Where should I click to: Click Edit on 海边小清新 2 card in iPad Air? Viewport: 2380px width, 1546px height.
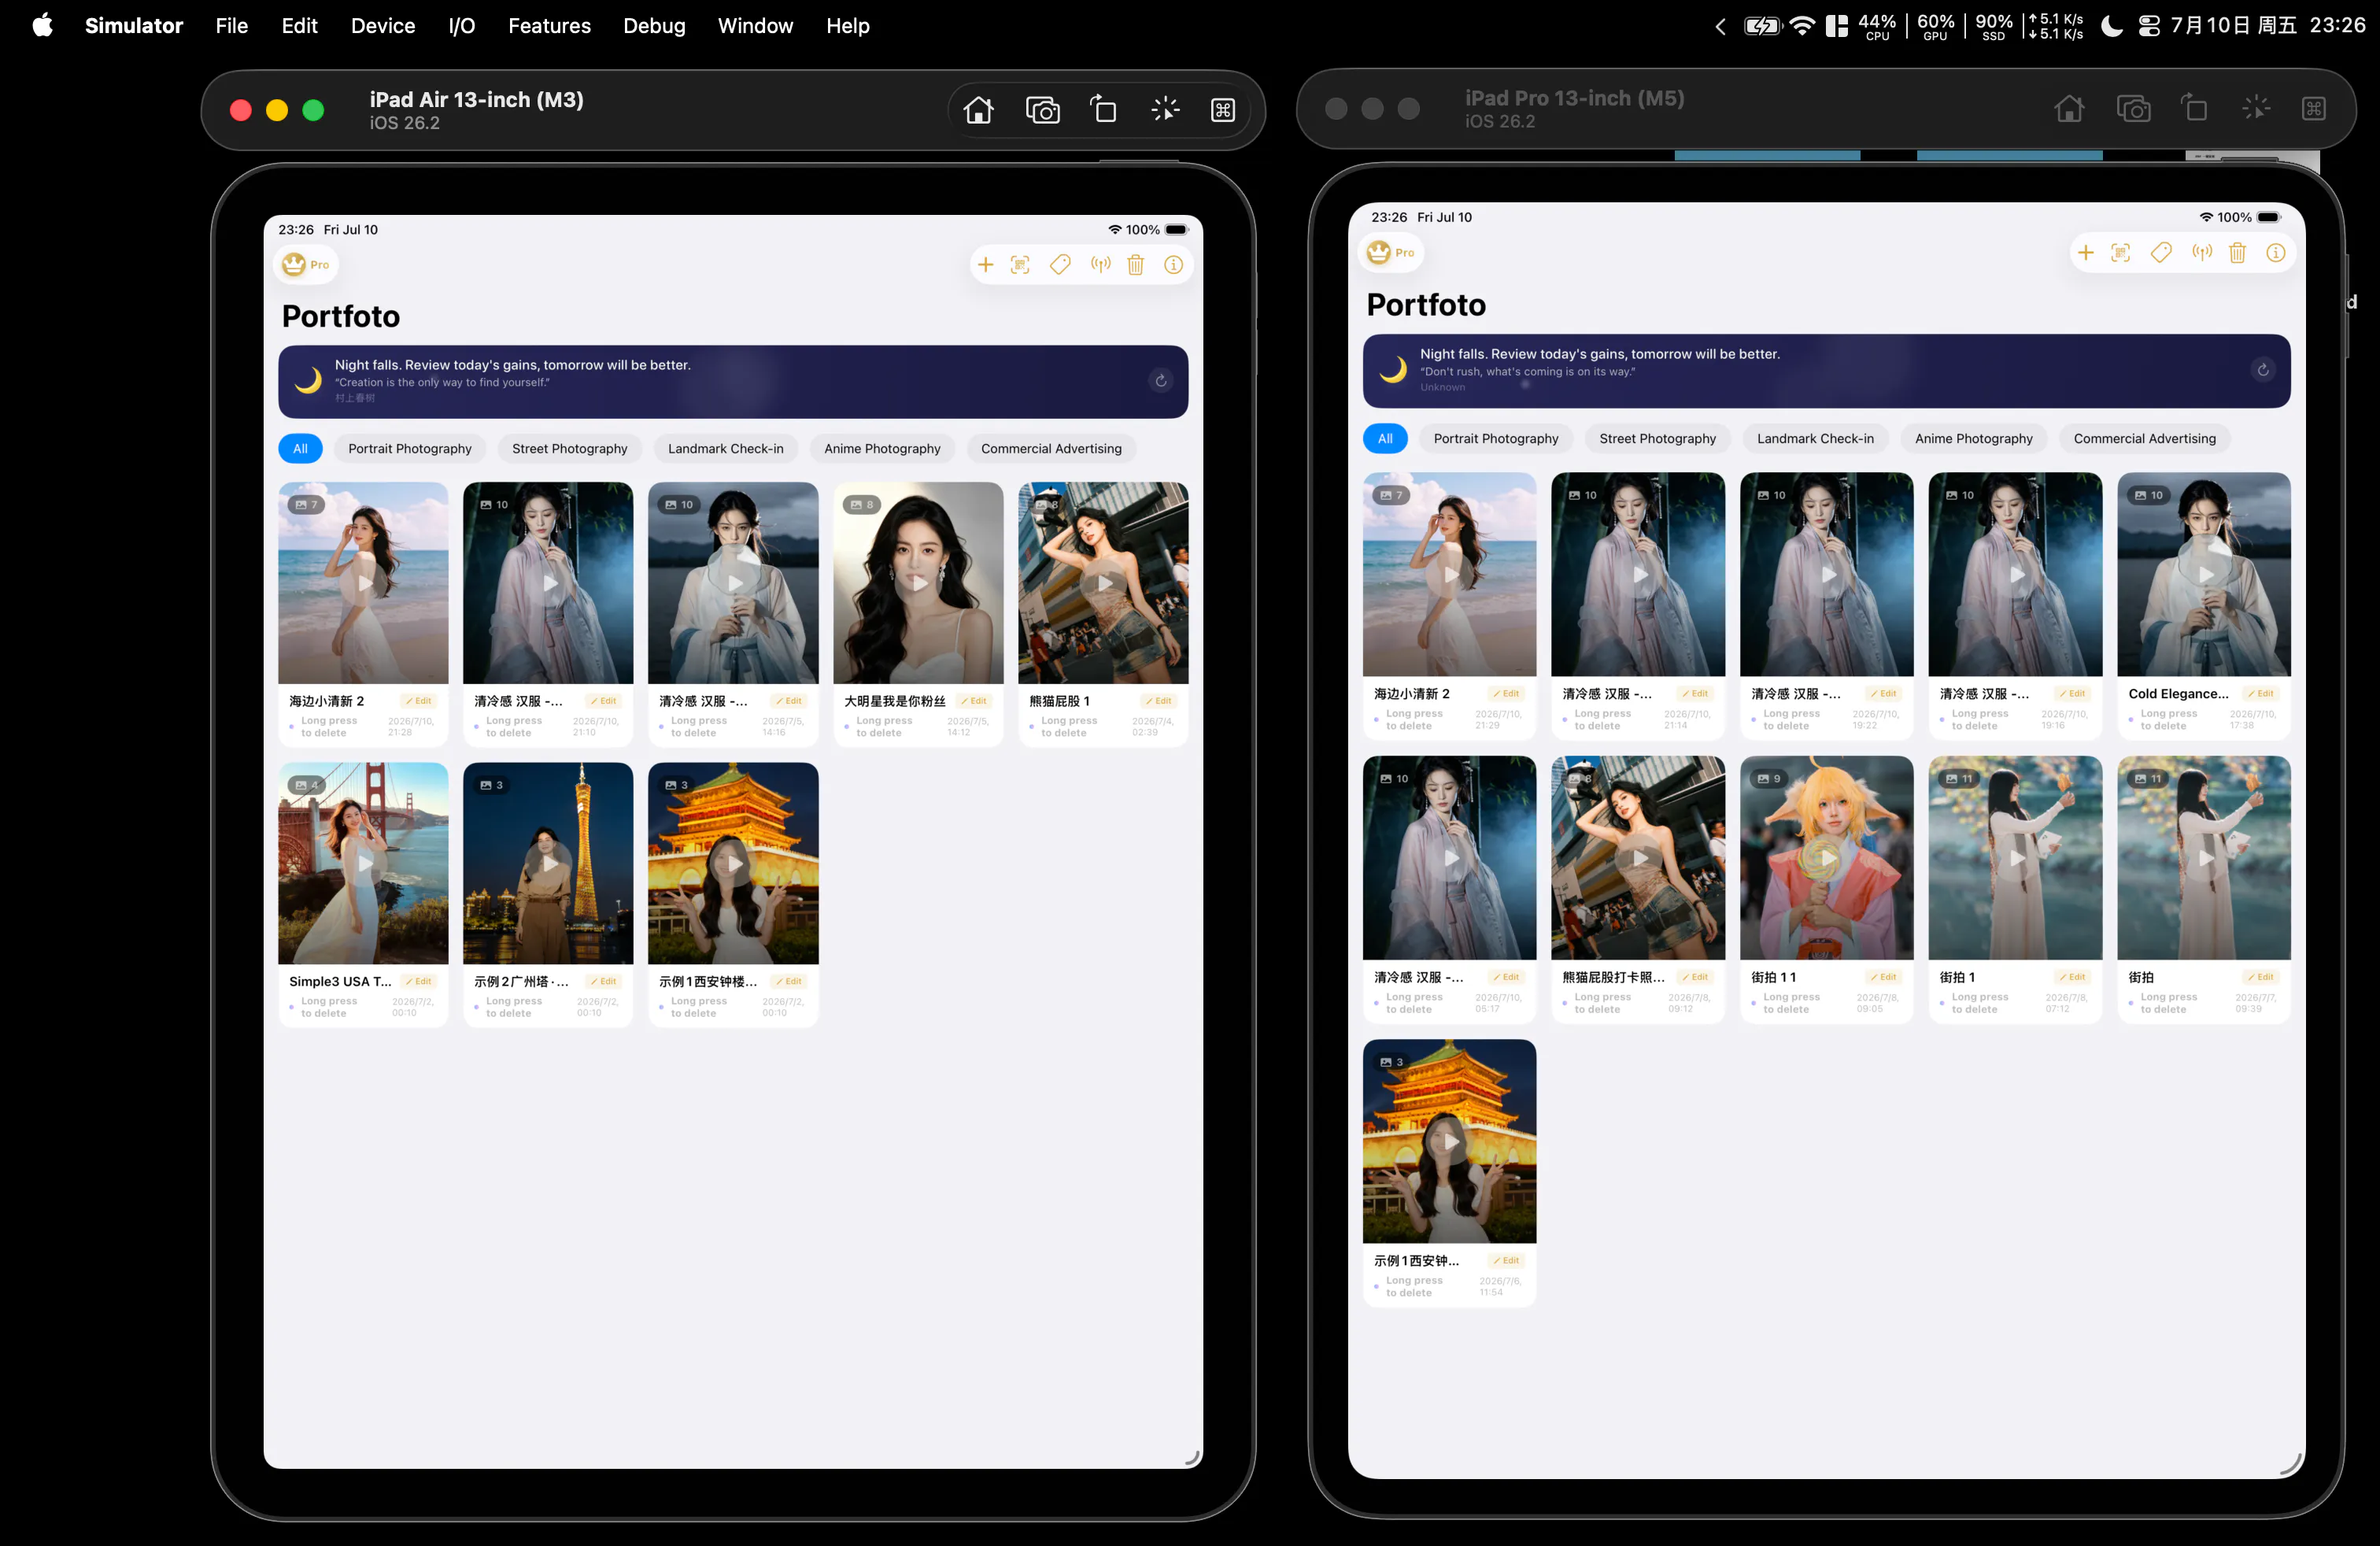[x=419, y=701]
